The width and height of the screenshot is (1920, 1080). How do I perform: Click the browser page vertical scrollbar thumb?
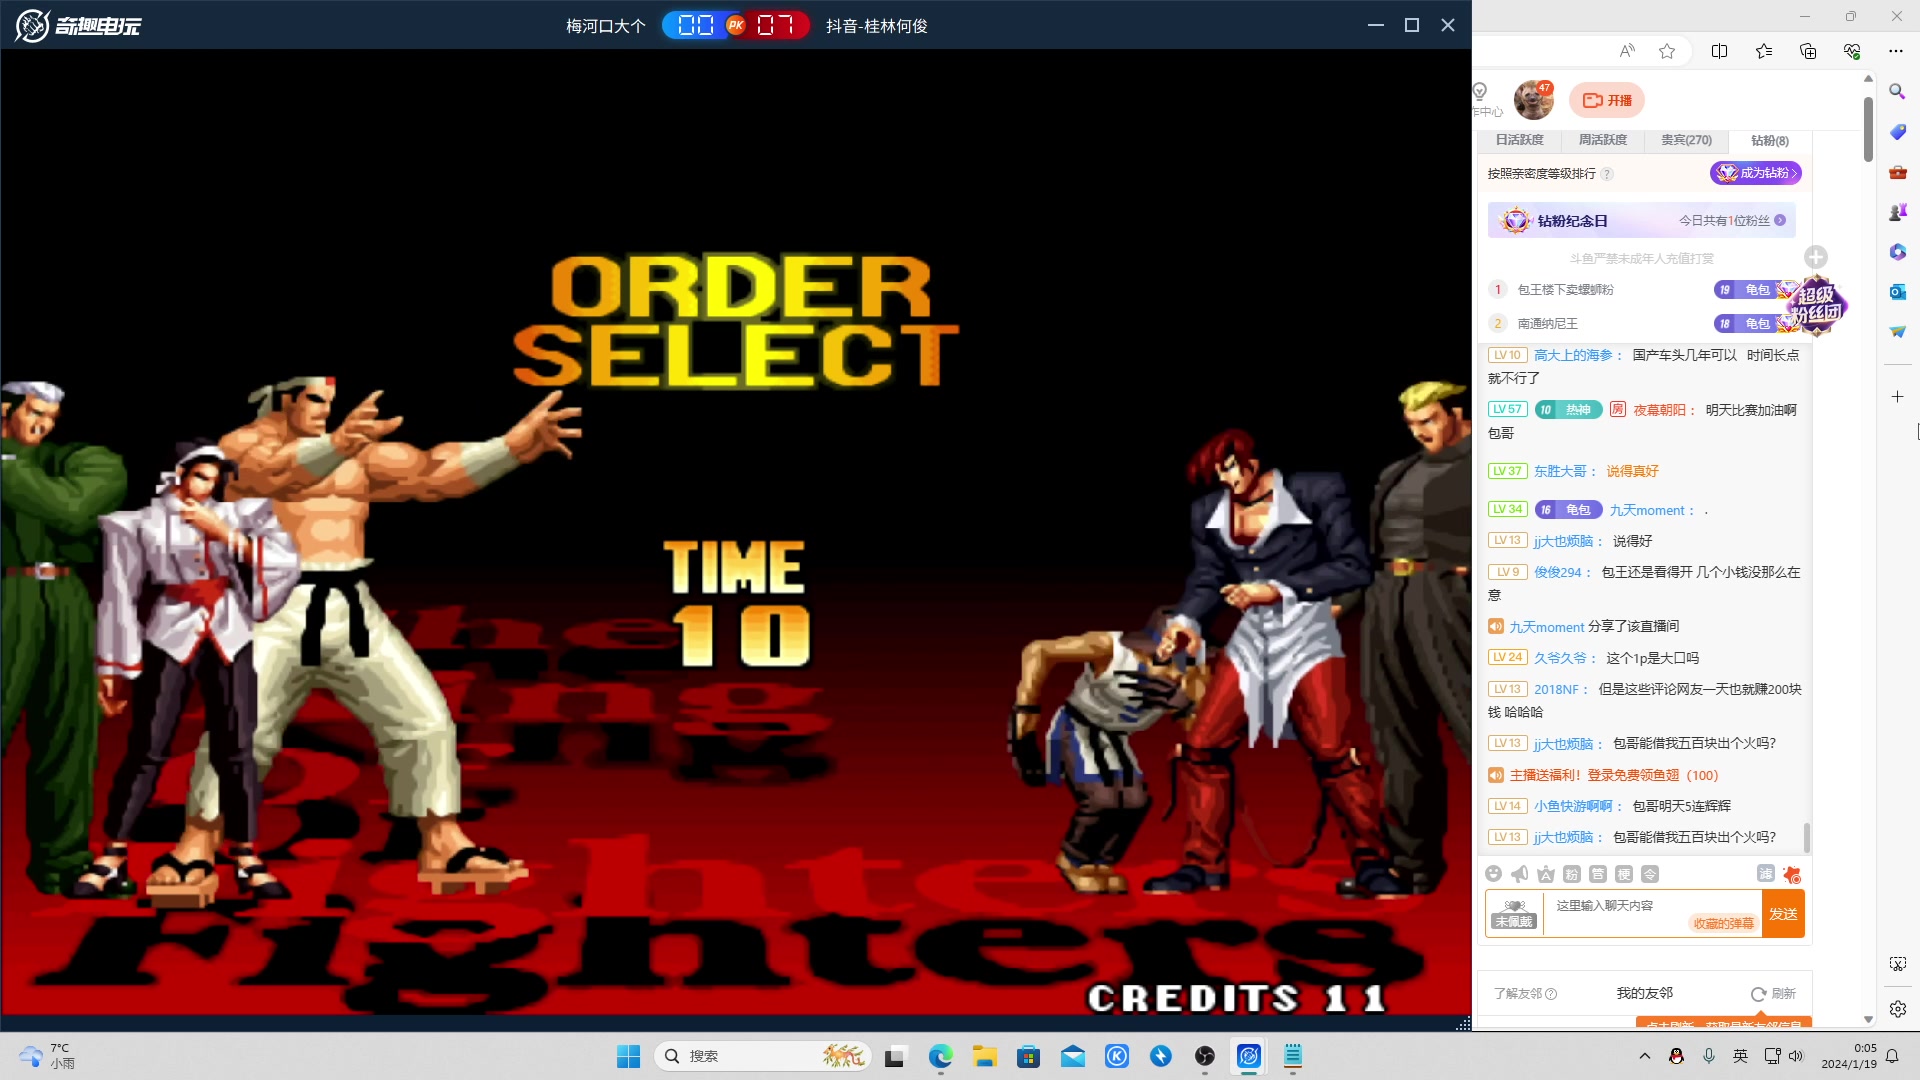click(1868, 129)
